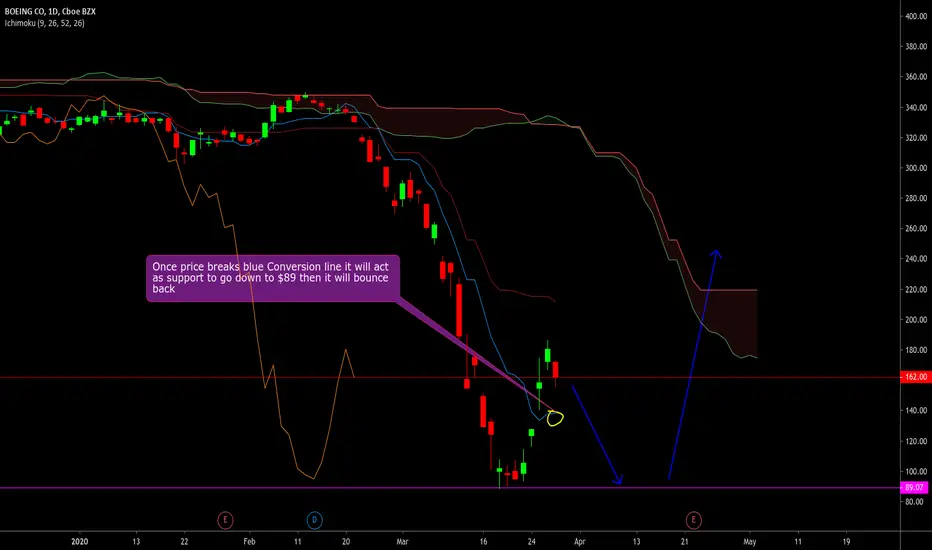Click the BOEING CO, 1D, Cboe BZX title
This screenshot has width=932, height=550.
tap(50, 11)
